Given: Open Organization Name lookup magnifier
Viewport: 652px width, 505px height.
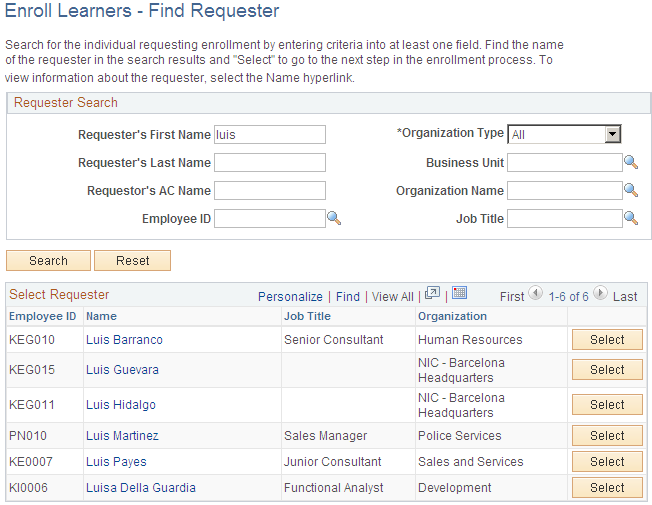Looking at the screenshot, I should [x=631, y=190].
